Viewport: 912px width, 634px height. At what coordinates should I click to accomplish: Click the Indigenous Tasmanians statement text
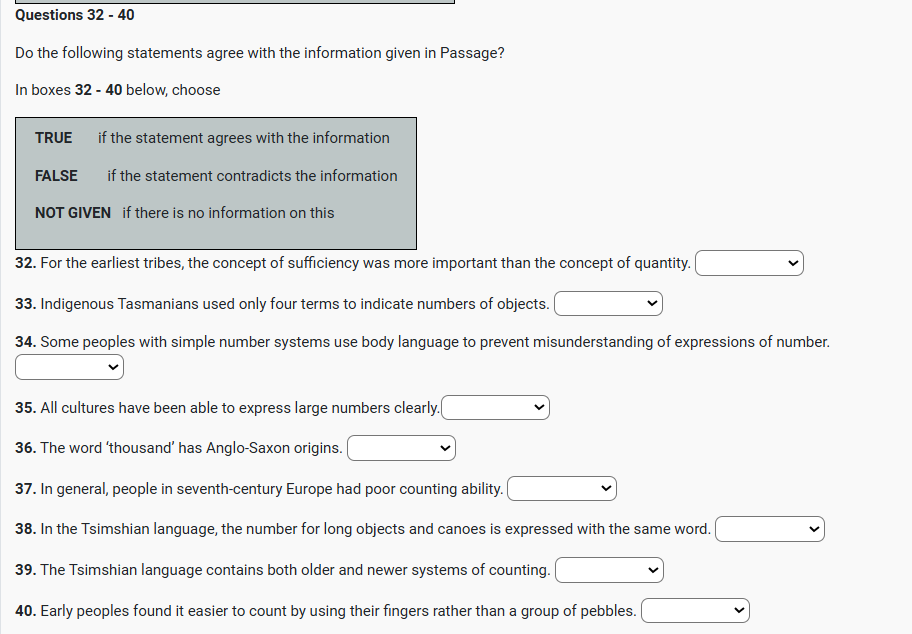[x=294, y=303]
